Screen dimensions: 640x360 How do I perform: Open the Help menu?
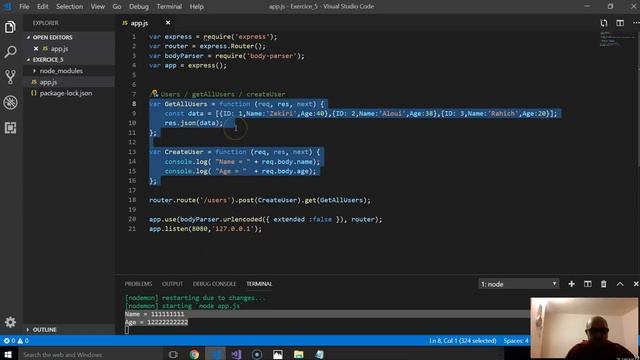tap(196, 7)
